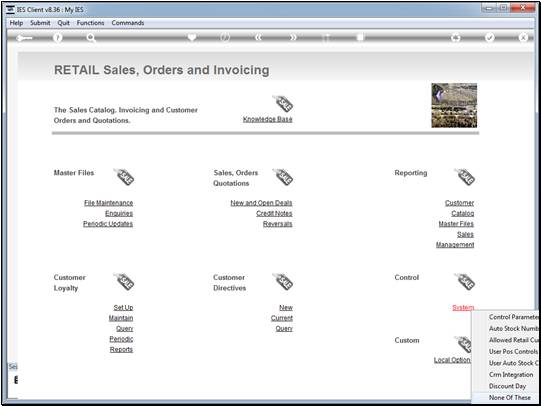
Task: Open the Commands menu
Action: click(128, 23)
